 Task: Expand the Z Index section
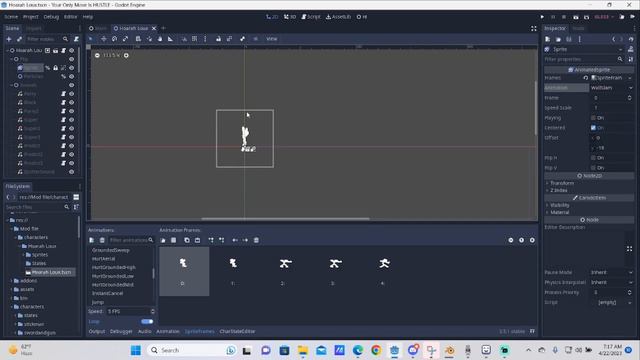[558, 190]
